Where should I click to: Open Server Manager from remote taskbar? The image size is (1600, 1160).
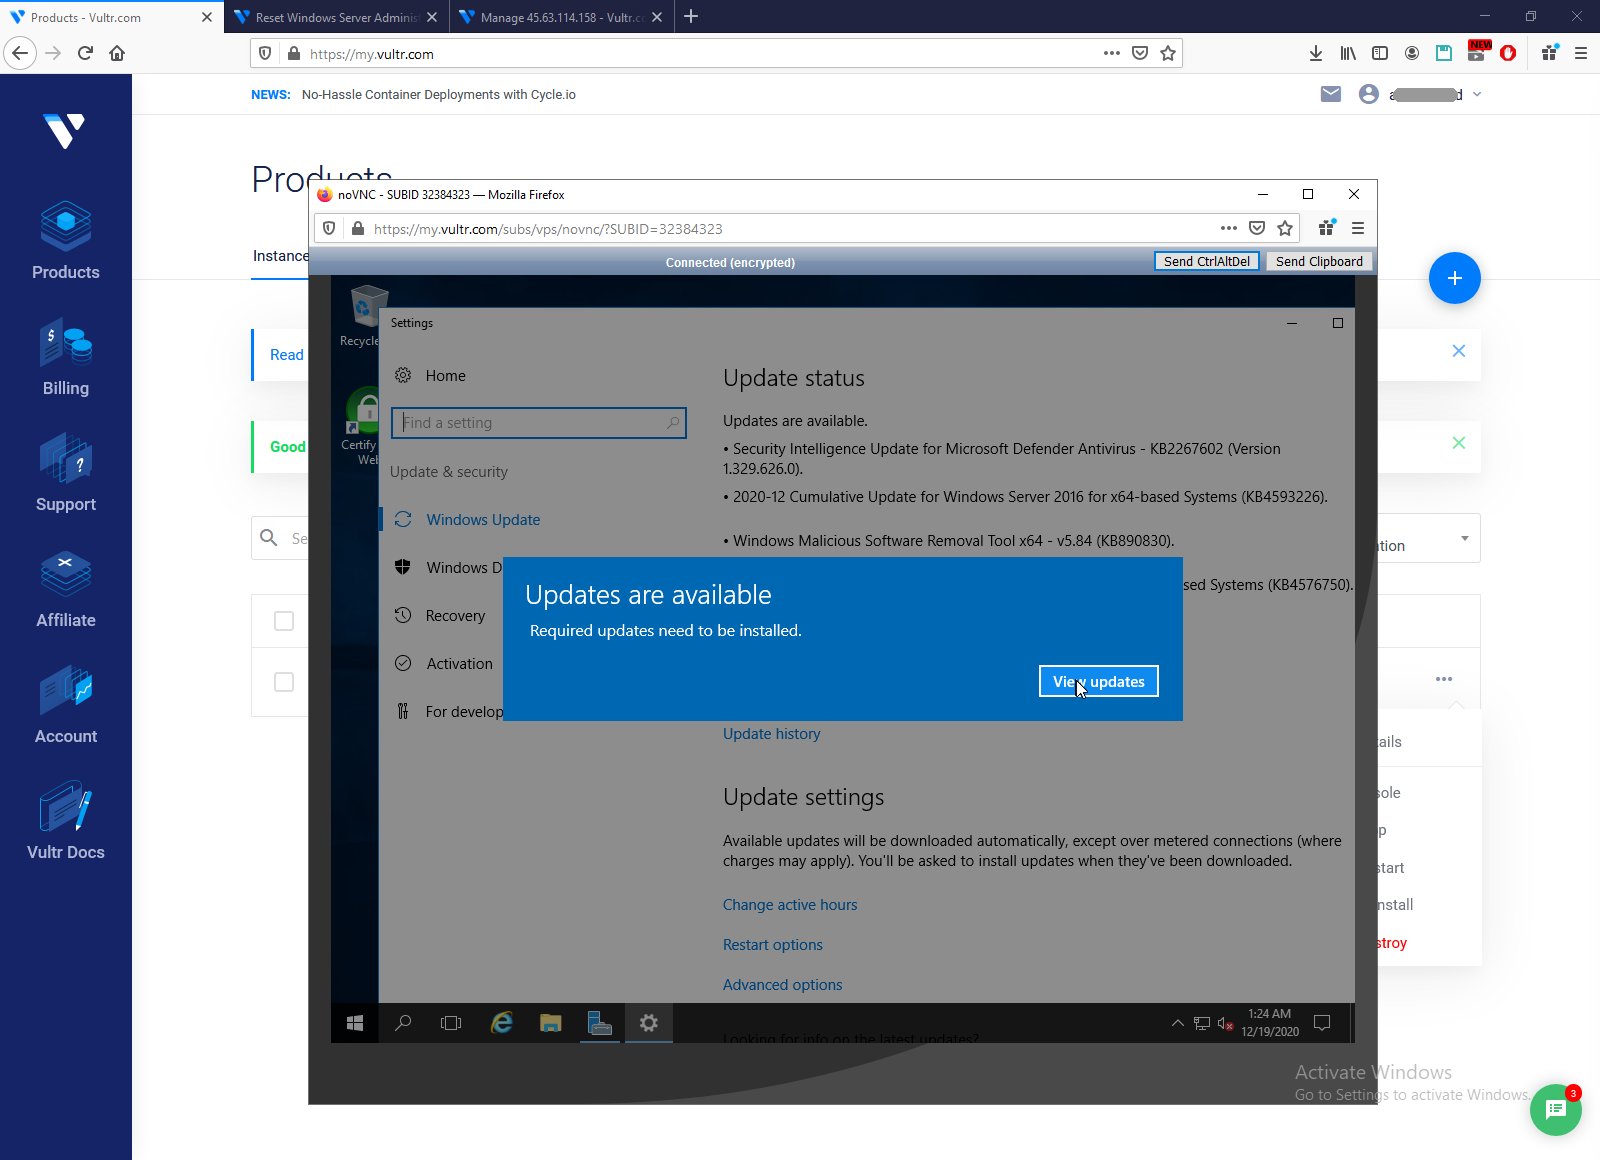(x=599, y=1023)
